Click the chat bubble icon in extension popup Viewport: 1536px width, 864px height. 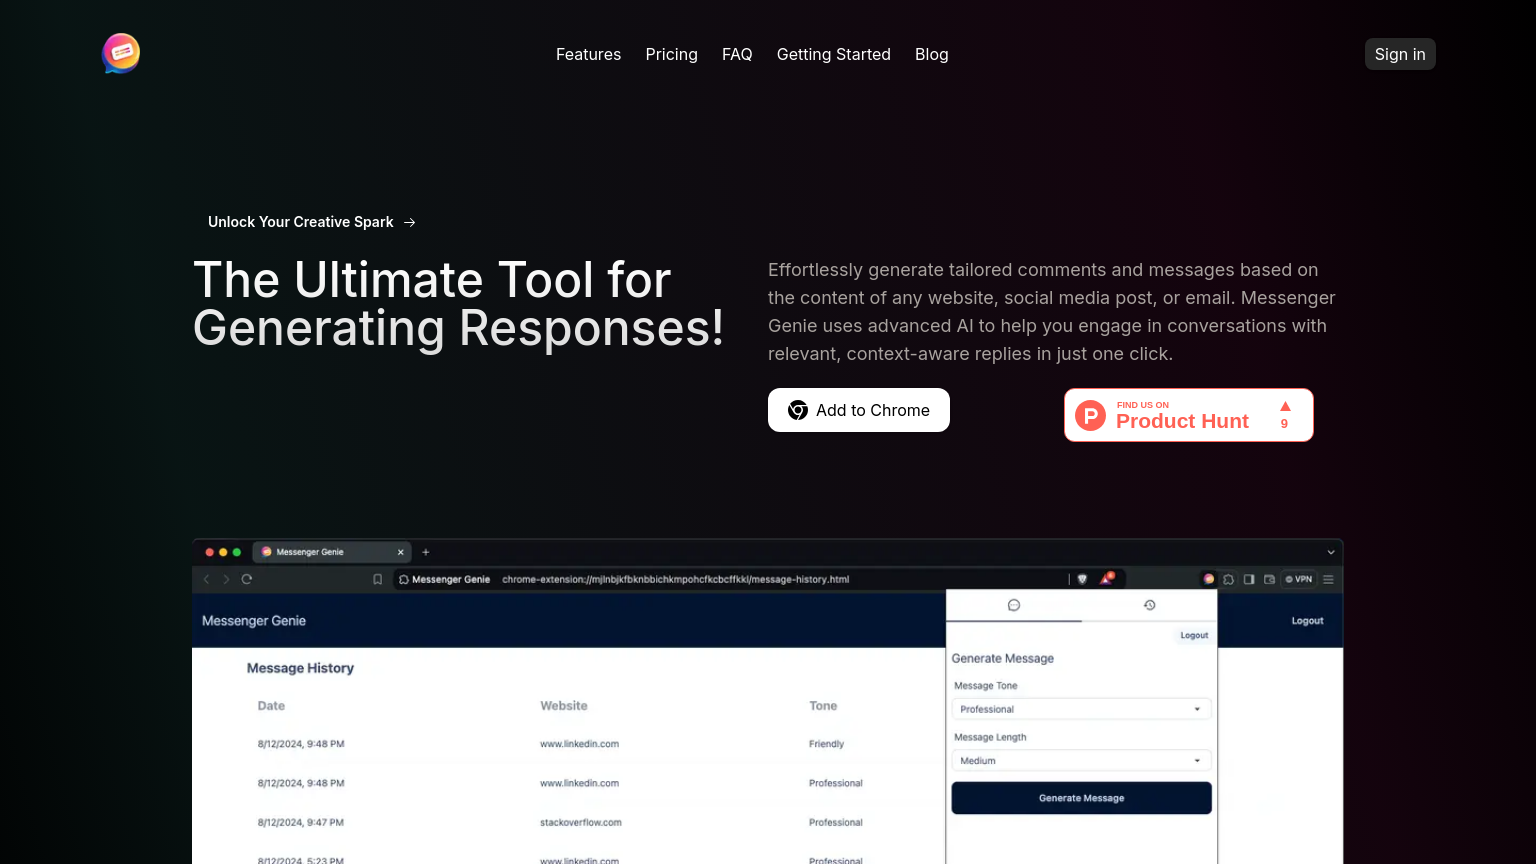point(1013,605)
